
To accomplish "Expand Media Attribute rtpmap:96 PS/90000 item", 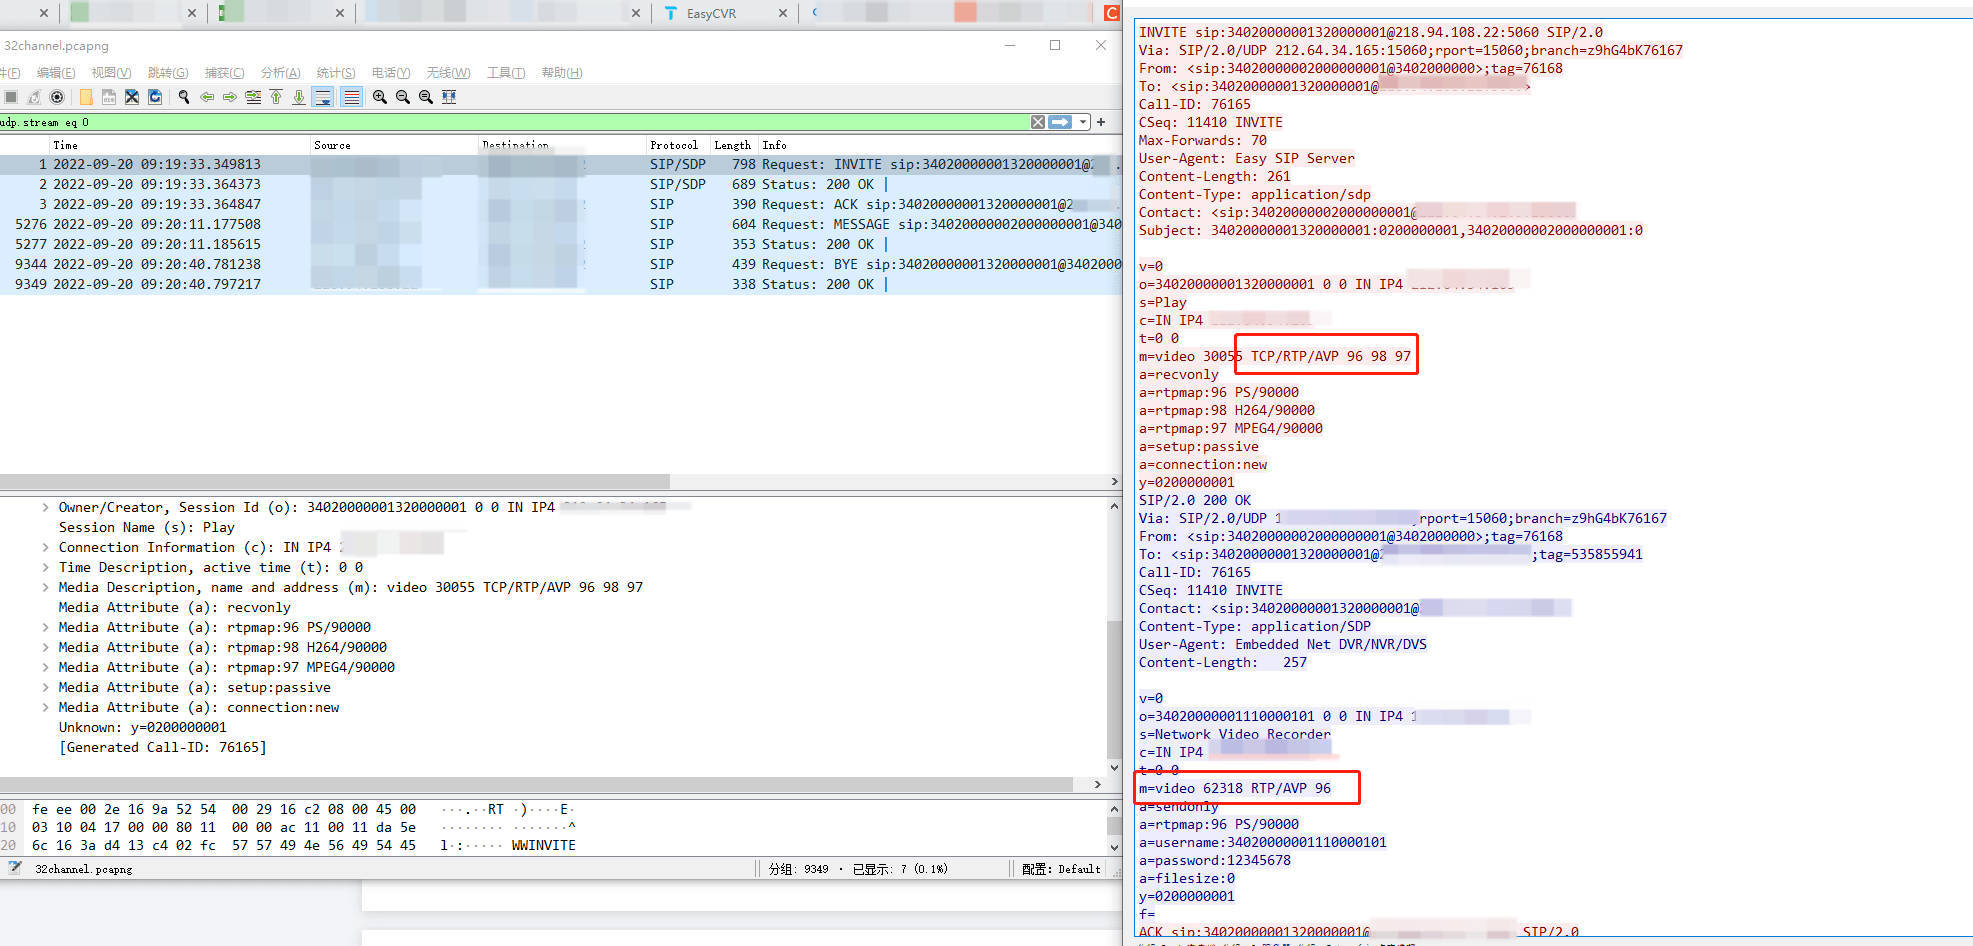I will coord(45,627).
